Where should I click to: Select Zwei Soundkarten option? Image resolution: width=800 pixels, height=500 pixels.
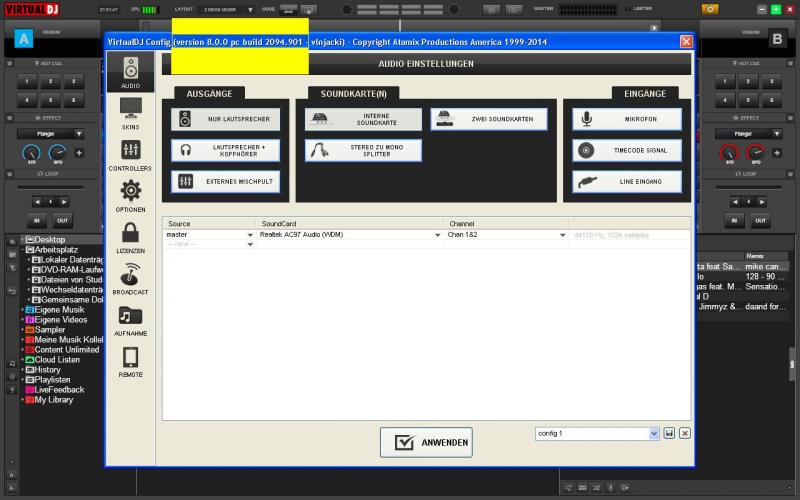pyautogui.click(x=489, y=119)
